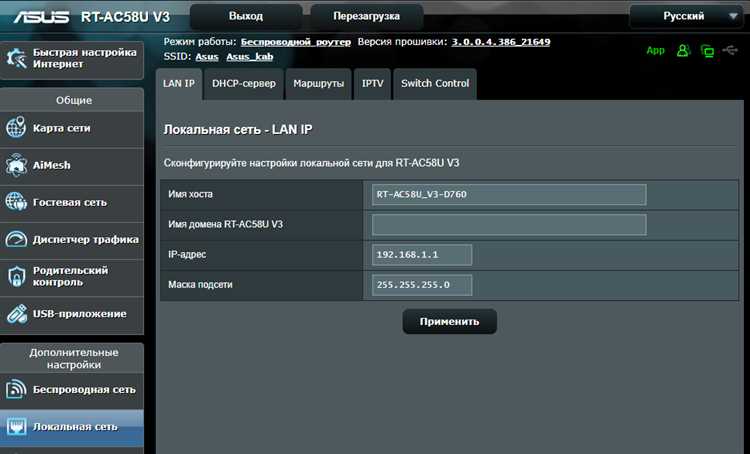Click the RT-AC58U V3 model name
Screen dimensions: 750x454
click(125, 17)
